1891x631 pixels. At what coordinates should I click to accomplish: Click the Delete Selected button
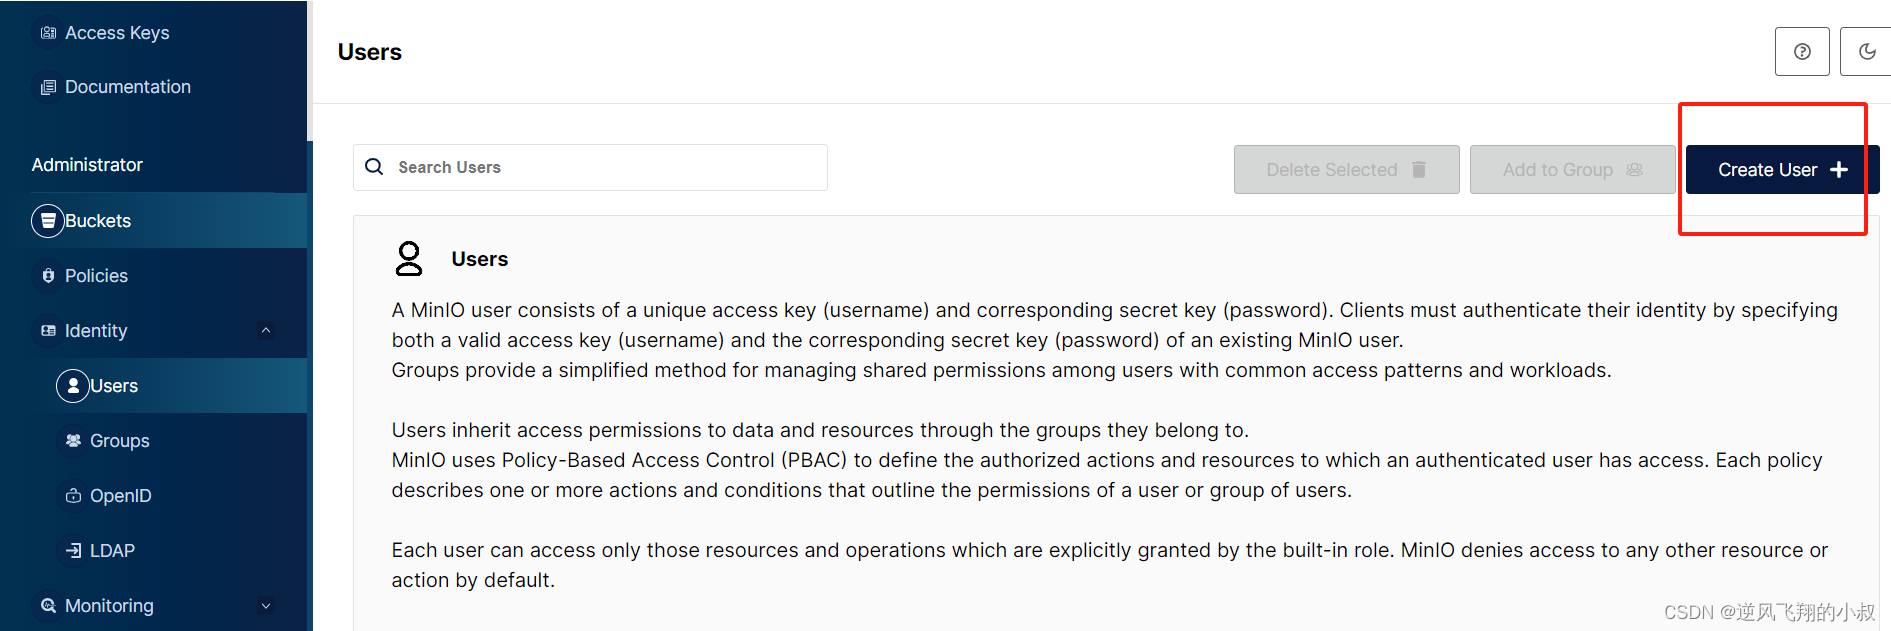pyautogui.click(x=1346, y=170)
